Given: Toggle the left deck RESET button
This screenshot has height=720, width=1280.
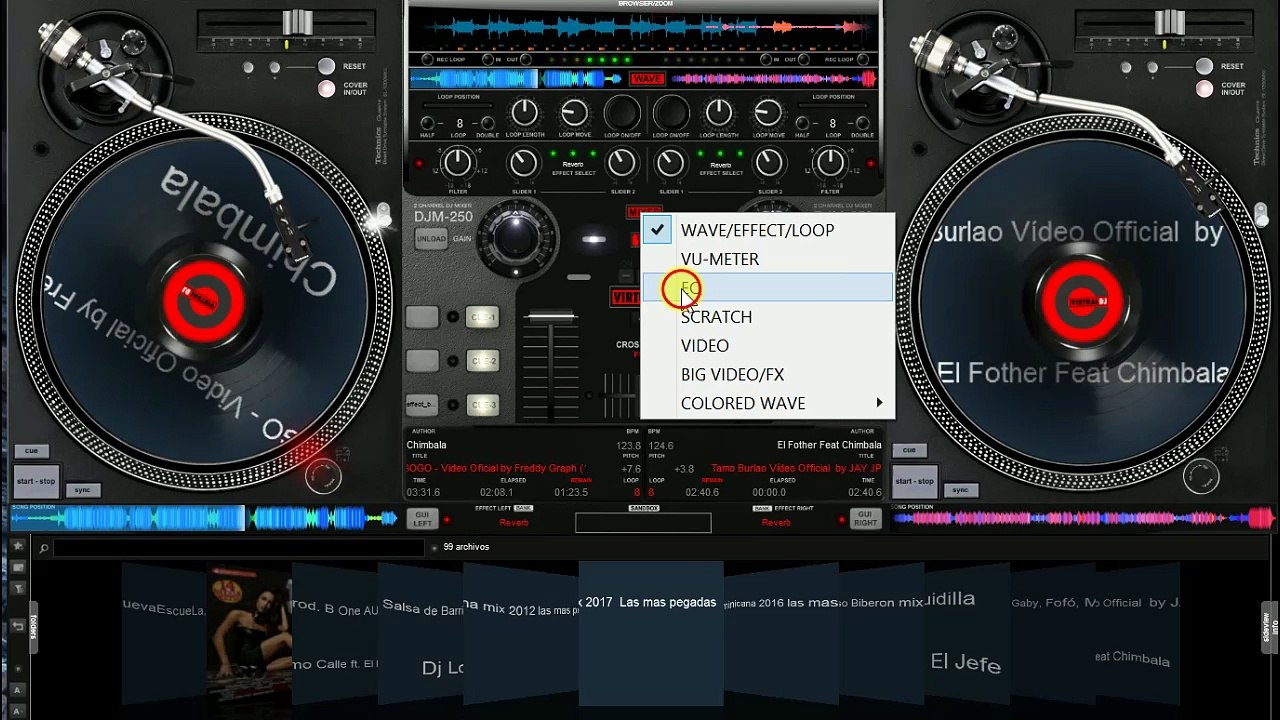Looking at the screenshot, I should pos(326,66).
